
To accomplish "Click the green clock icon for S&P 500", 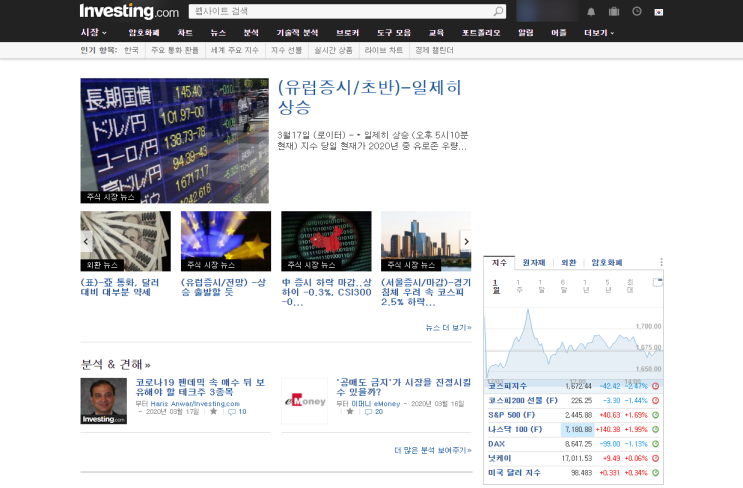I will (x=656, y=415).
